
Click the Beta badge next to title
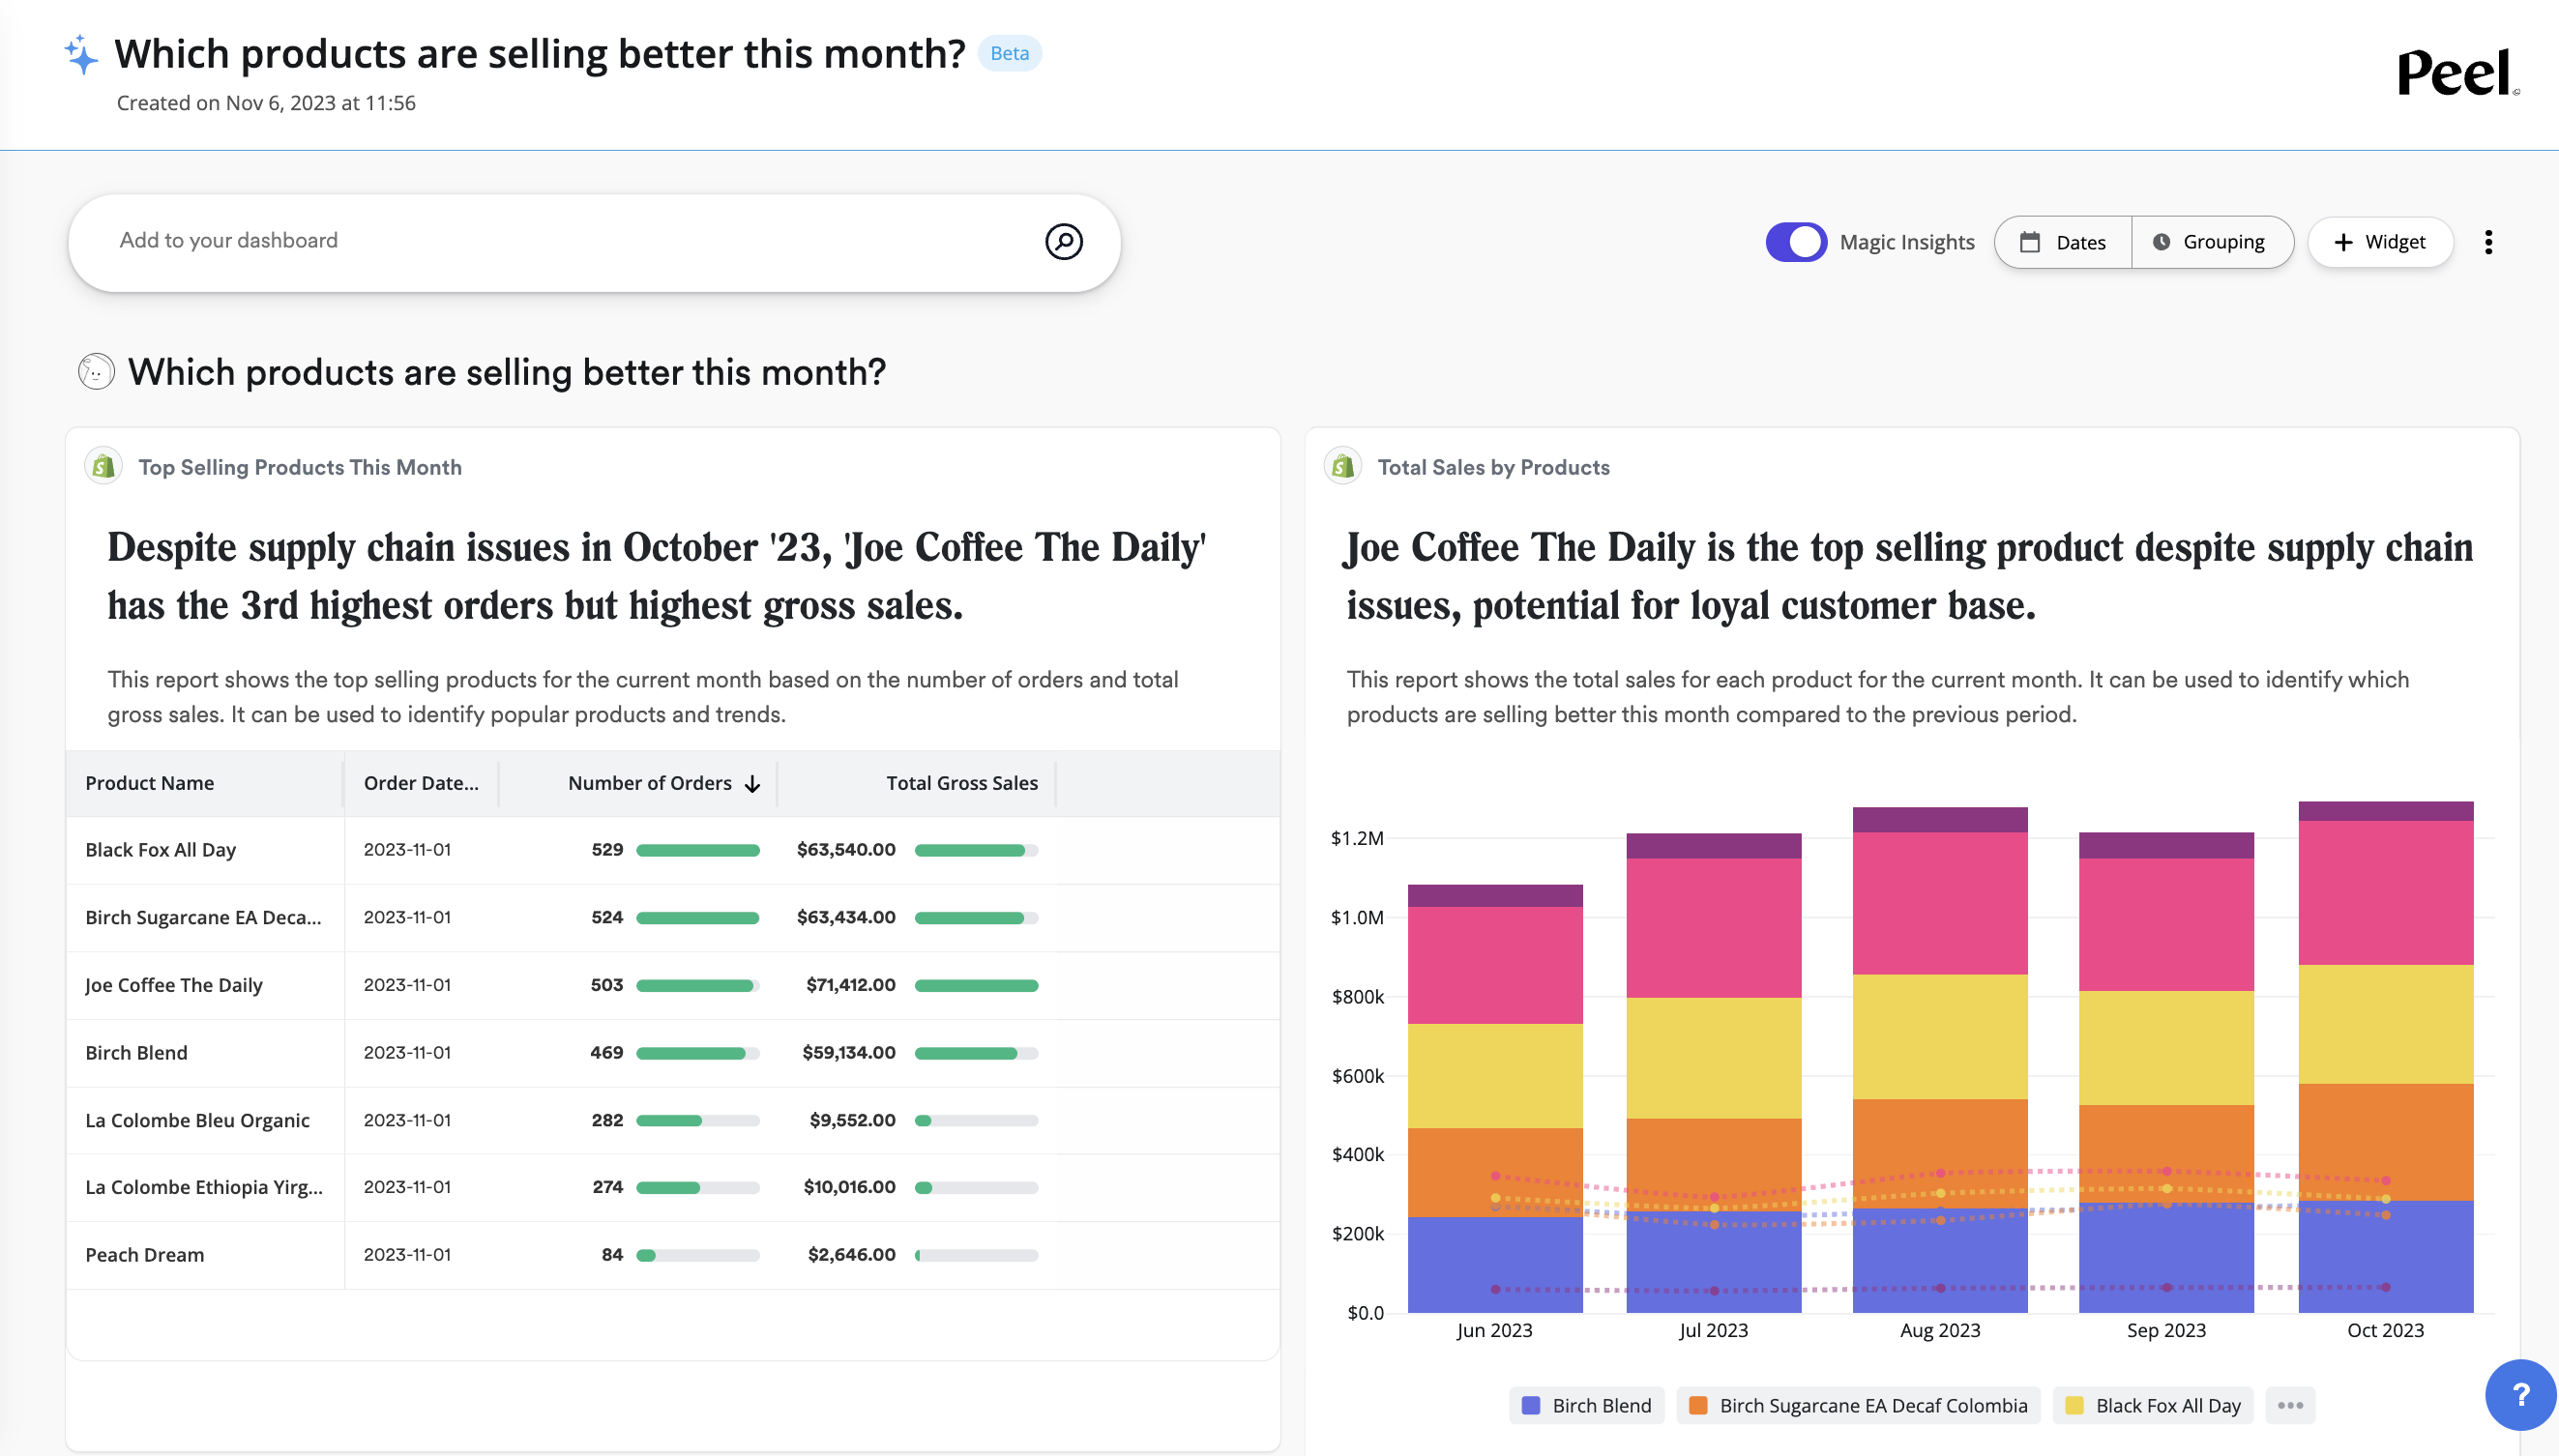[1009, 53]
